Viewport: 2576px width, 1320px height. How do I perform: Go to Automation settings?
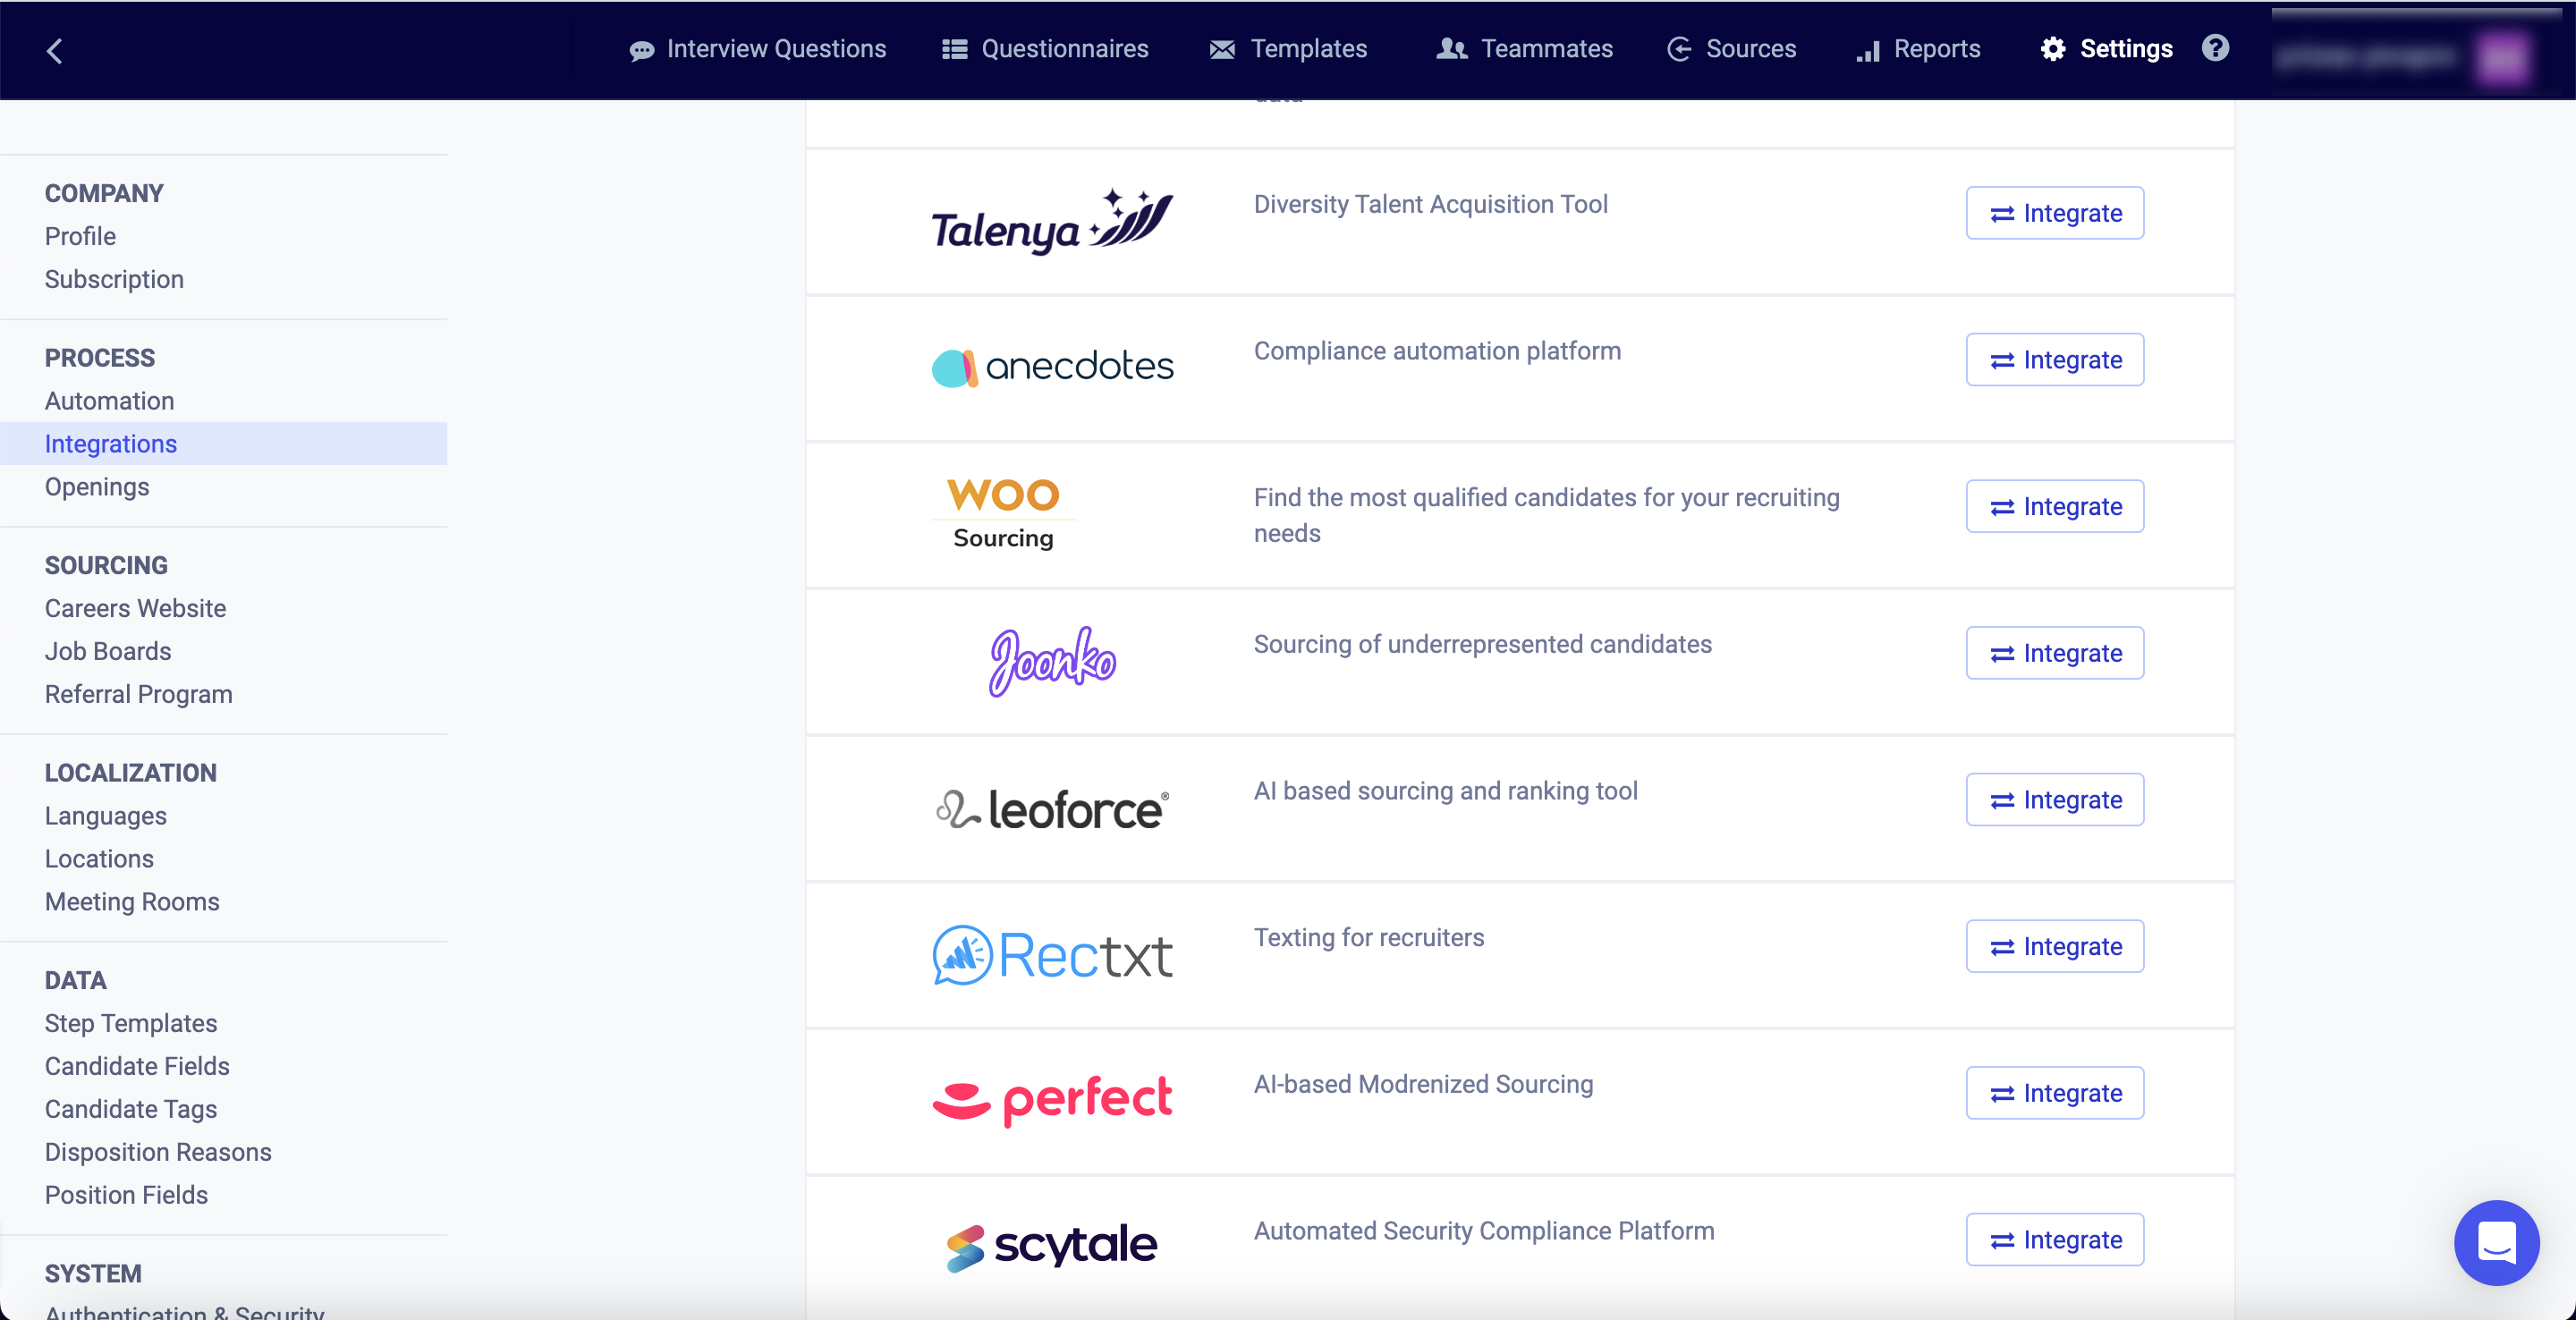click(x=109, y=401)
